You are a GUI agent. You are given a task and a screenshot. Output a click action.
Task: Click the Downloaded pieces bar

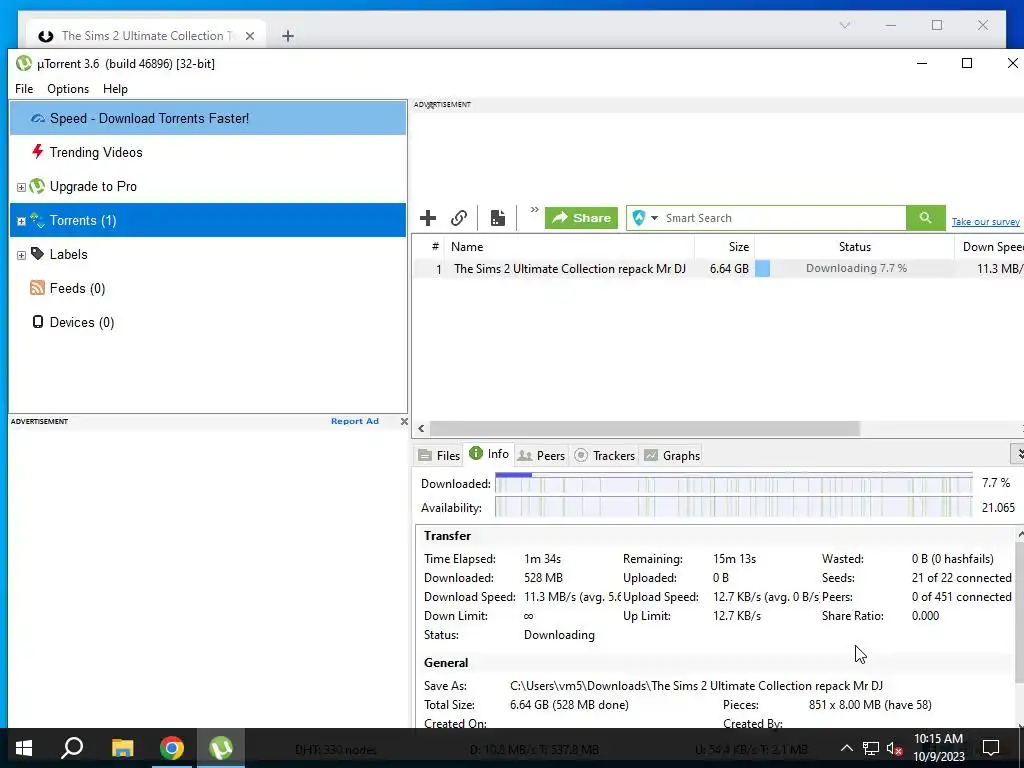click(733, 483)
